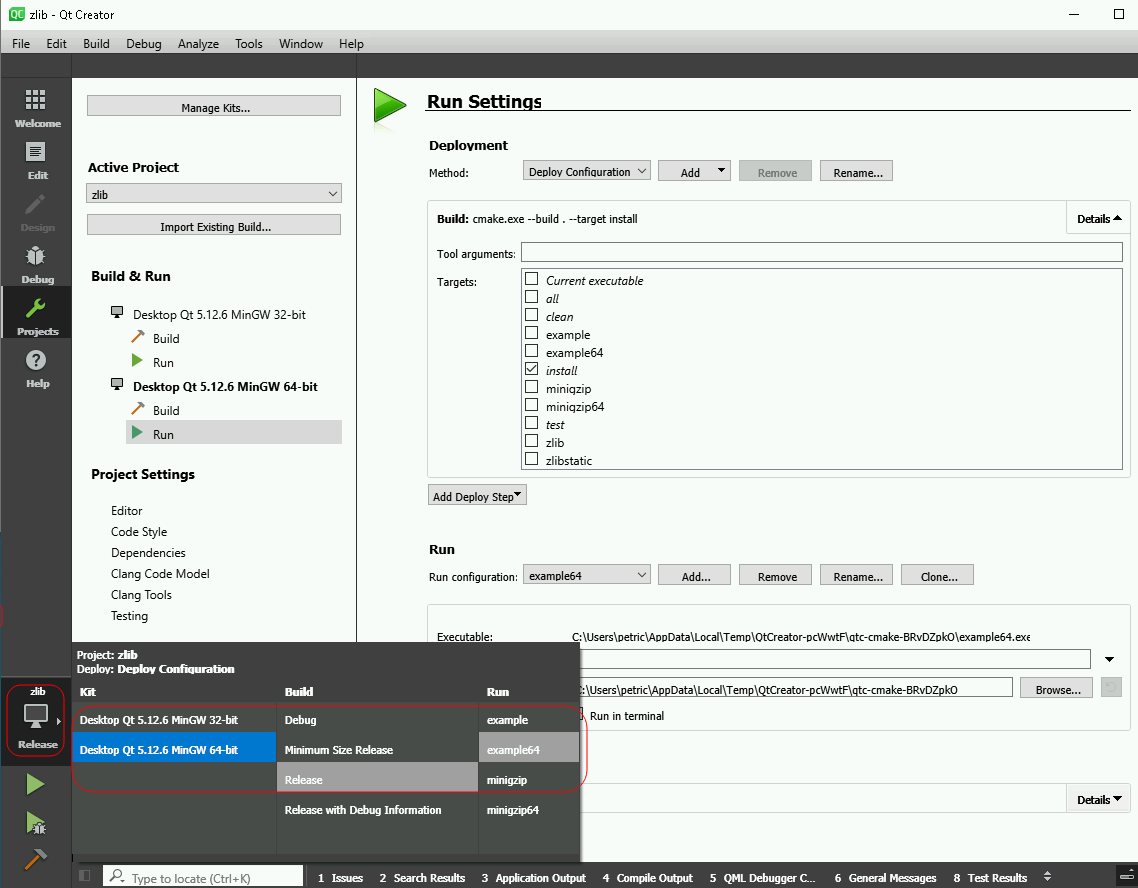The image size is (1138, 888).
Task: Open Clang Code Model project settings
Action: point(160,573)
